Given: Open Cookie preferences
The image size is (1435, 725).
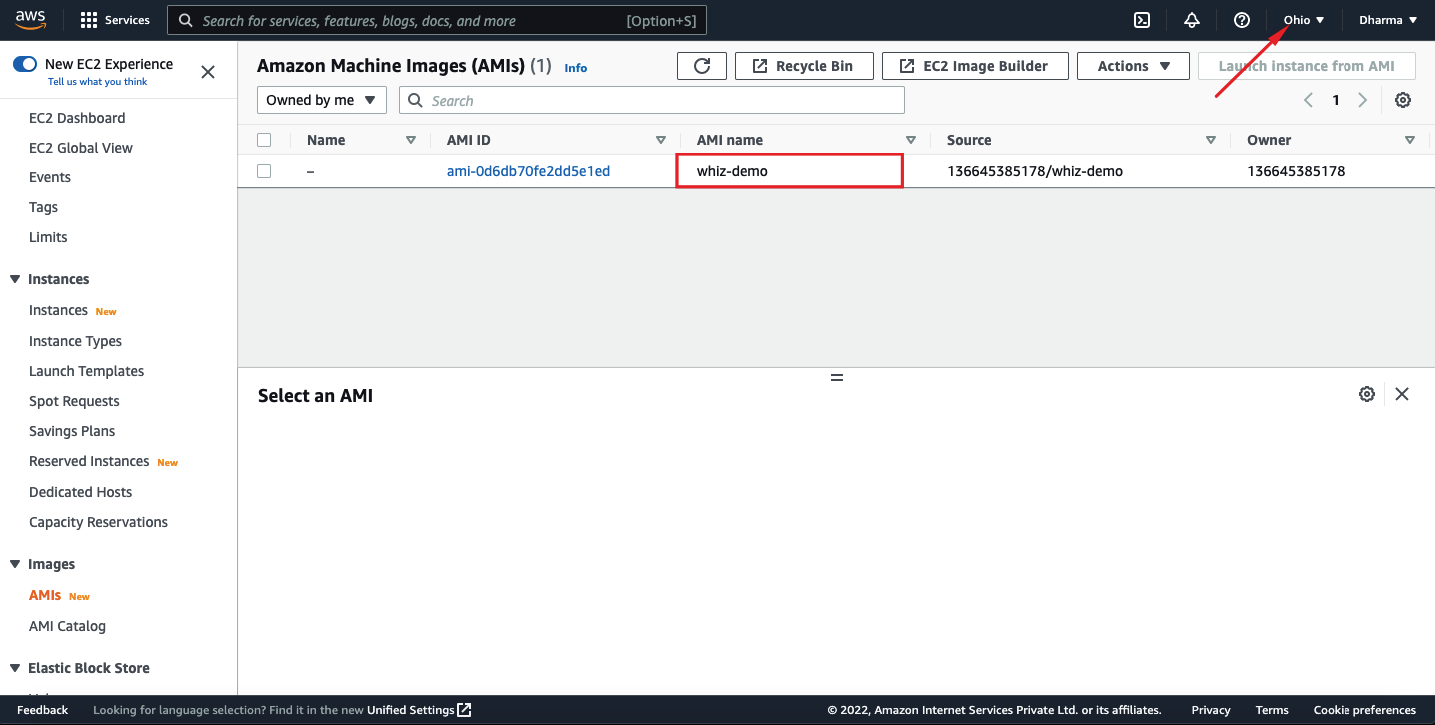Looking at the screenshot, I should coord(1365,710).
